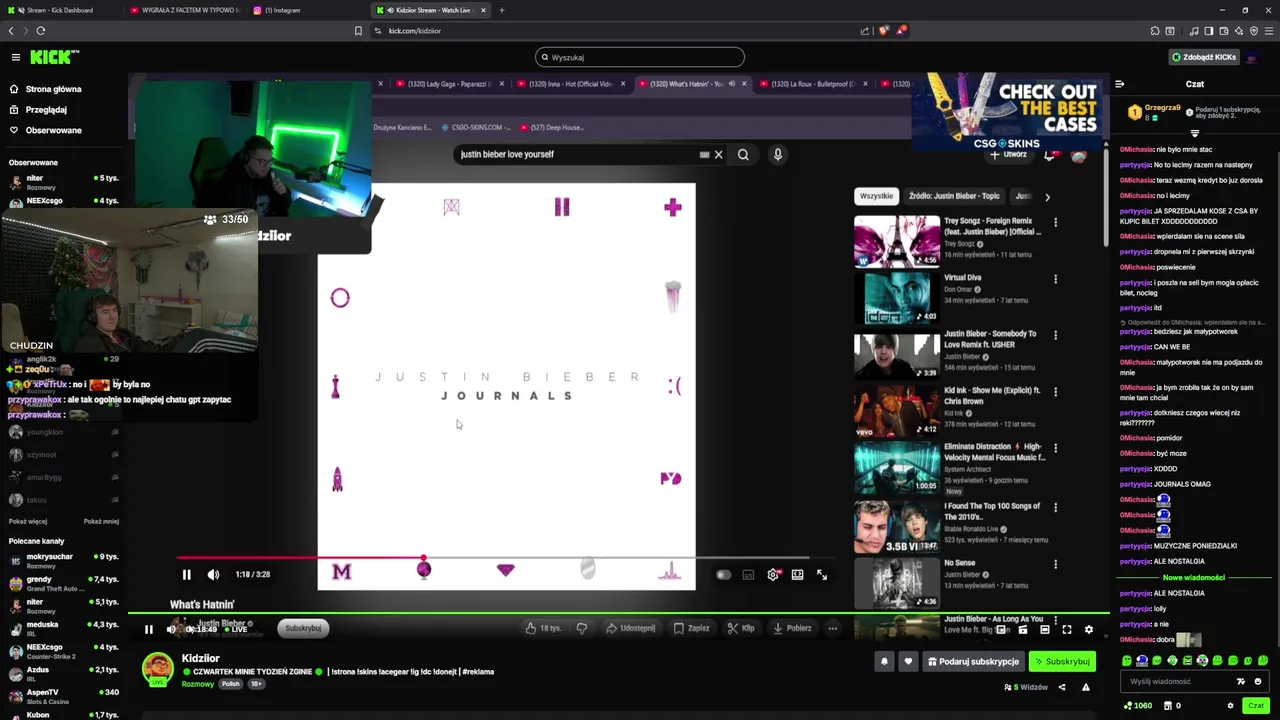Click Zapisz under YouTube video
Viewport: 1280px width, 720px height.
(x=692, y=628)
